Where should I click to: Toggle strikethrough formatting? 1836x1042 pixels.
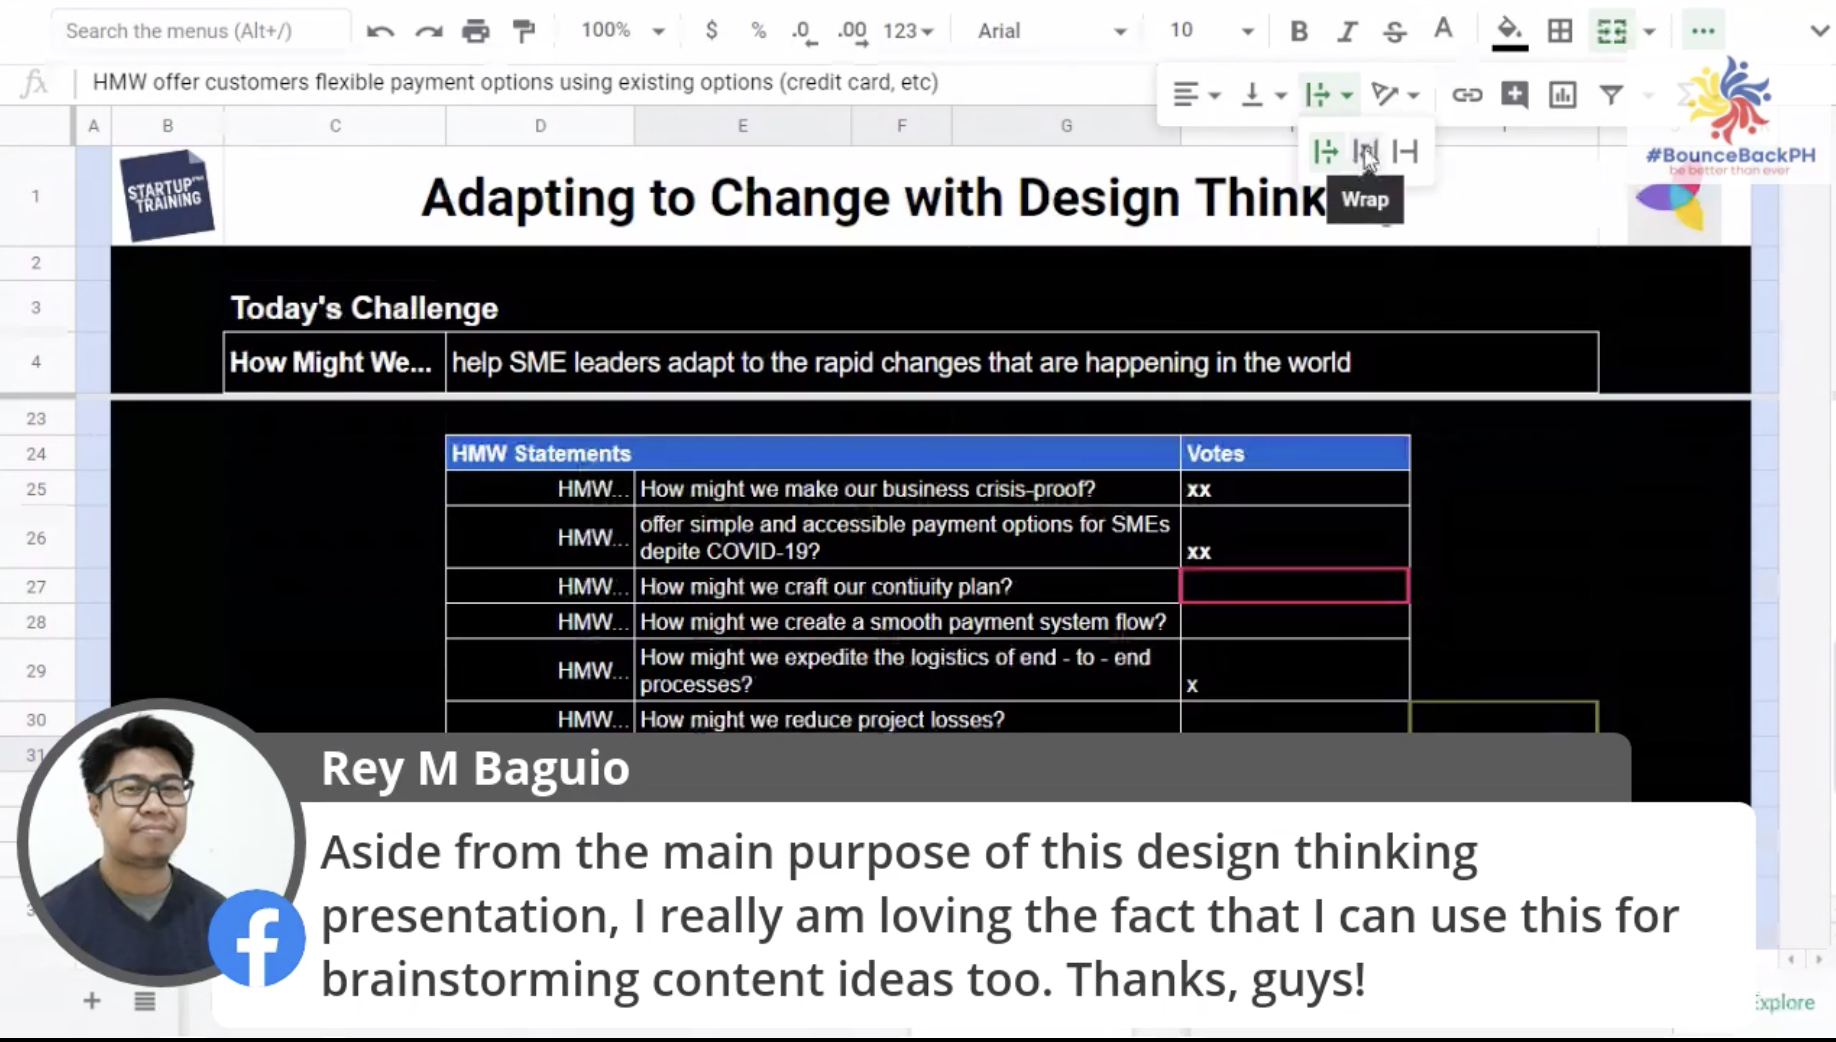pyautogui.click(x=1395, y=31)
